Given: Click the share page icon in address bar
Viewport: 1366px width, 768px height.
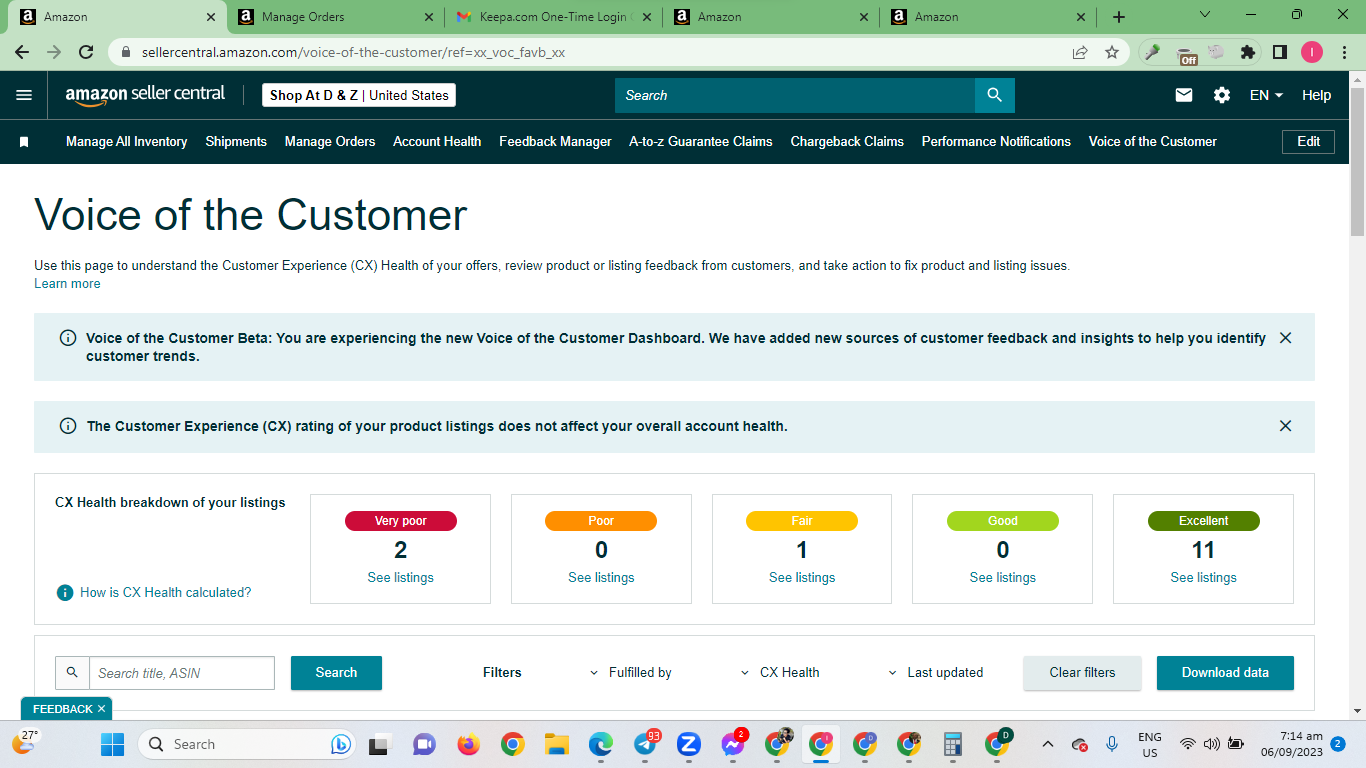Looking at the screenshot, I should [x=1080, y=52].
